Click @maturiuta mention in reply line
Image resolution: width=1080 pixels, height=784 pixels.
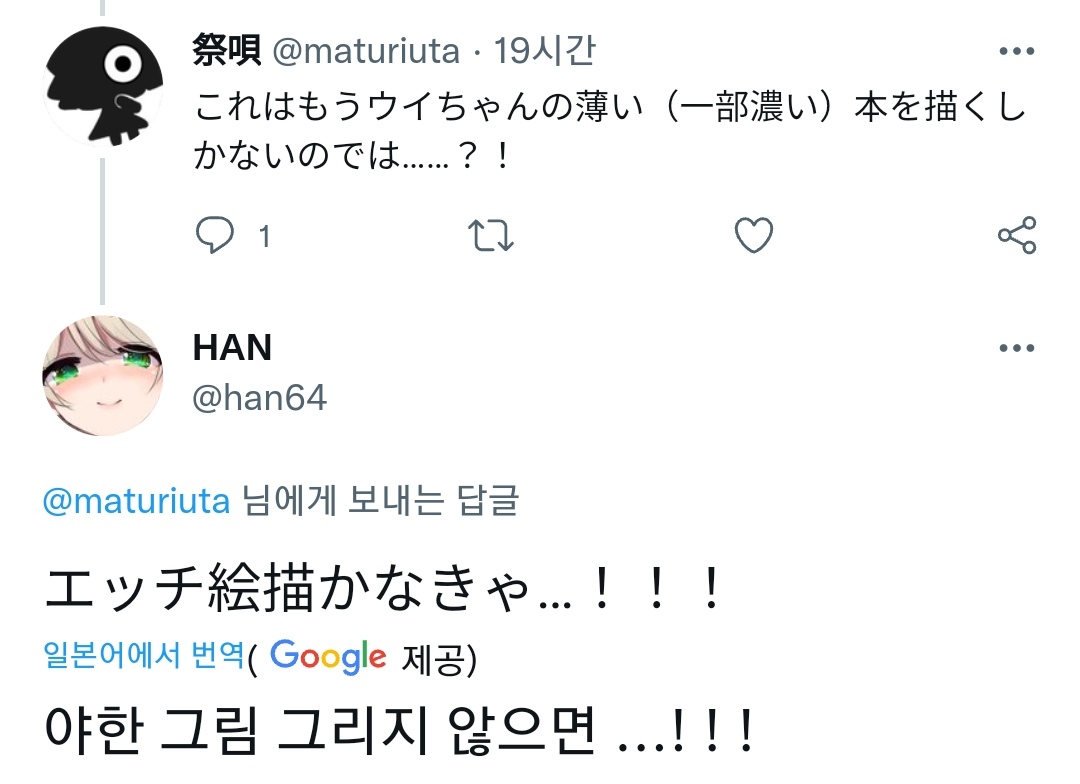(x=136, y=501)
